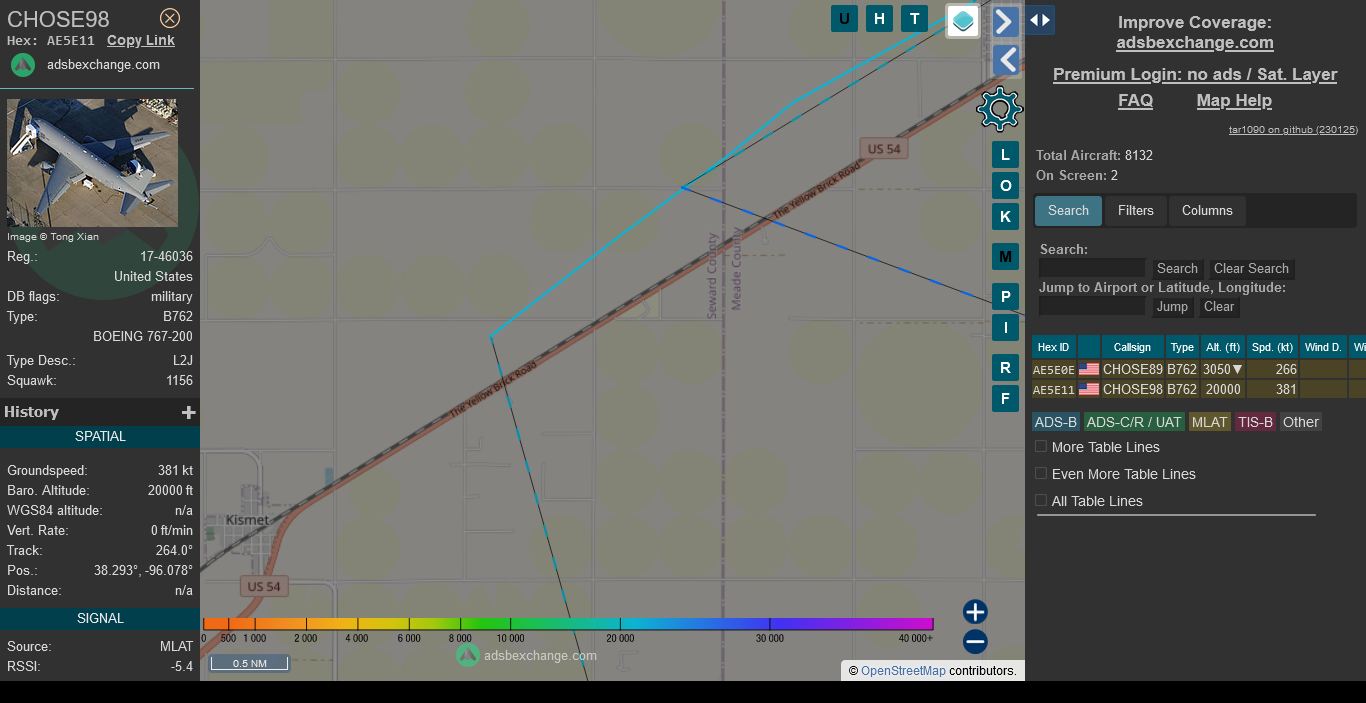Image resolution: width=1366 pixels, height=703 pixels.
Task: Open OpenStreetMap contributors link
Action: coord(903,671)
